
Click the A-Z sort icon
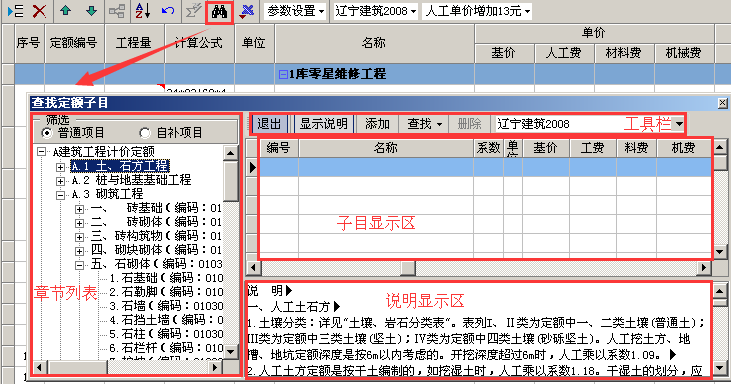point(143,11)
